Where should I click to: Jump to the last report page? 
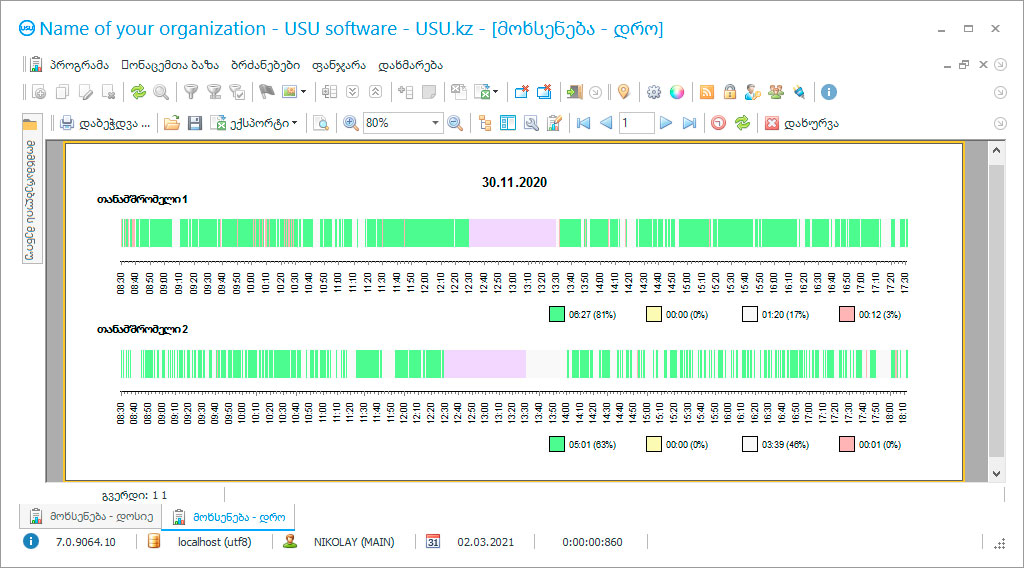(x=689, y=123)
